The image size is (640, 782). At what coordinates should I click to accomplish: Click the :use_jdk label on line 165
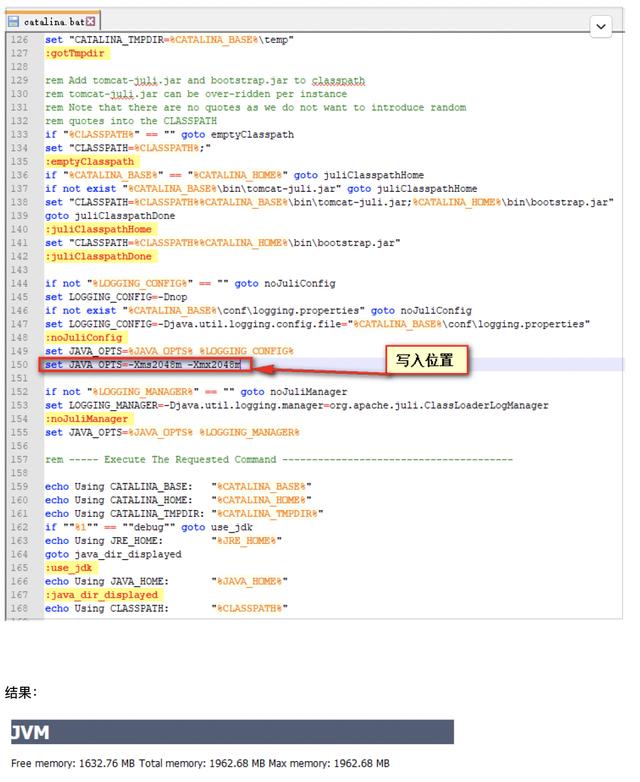click(69, 567)
